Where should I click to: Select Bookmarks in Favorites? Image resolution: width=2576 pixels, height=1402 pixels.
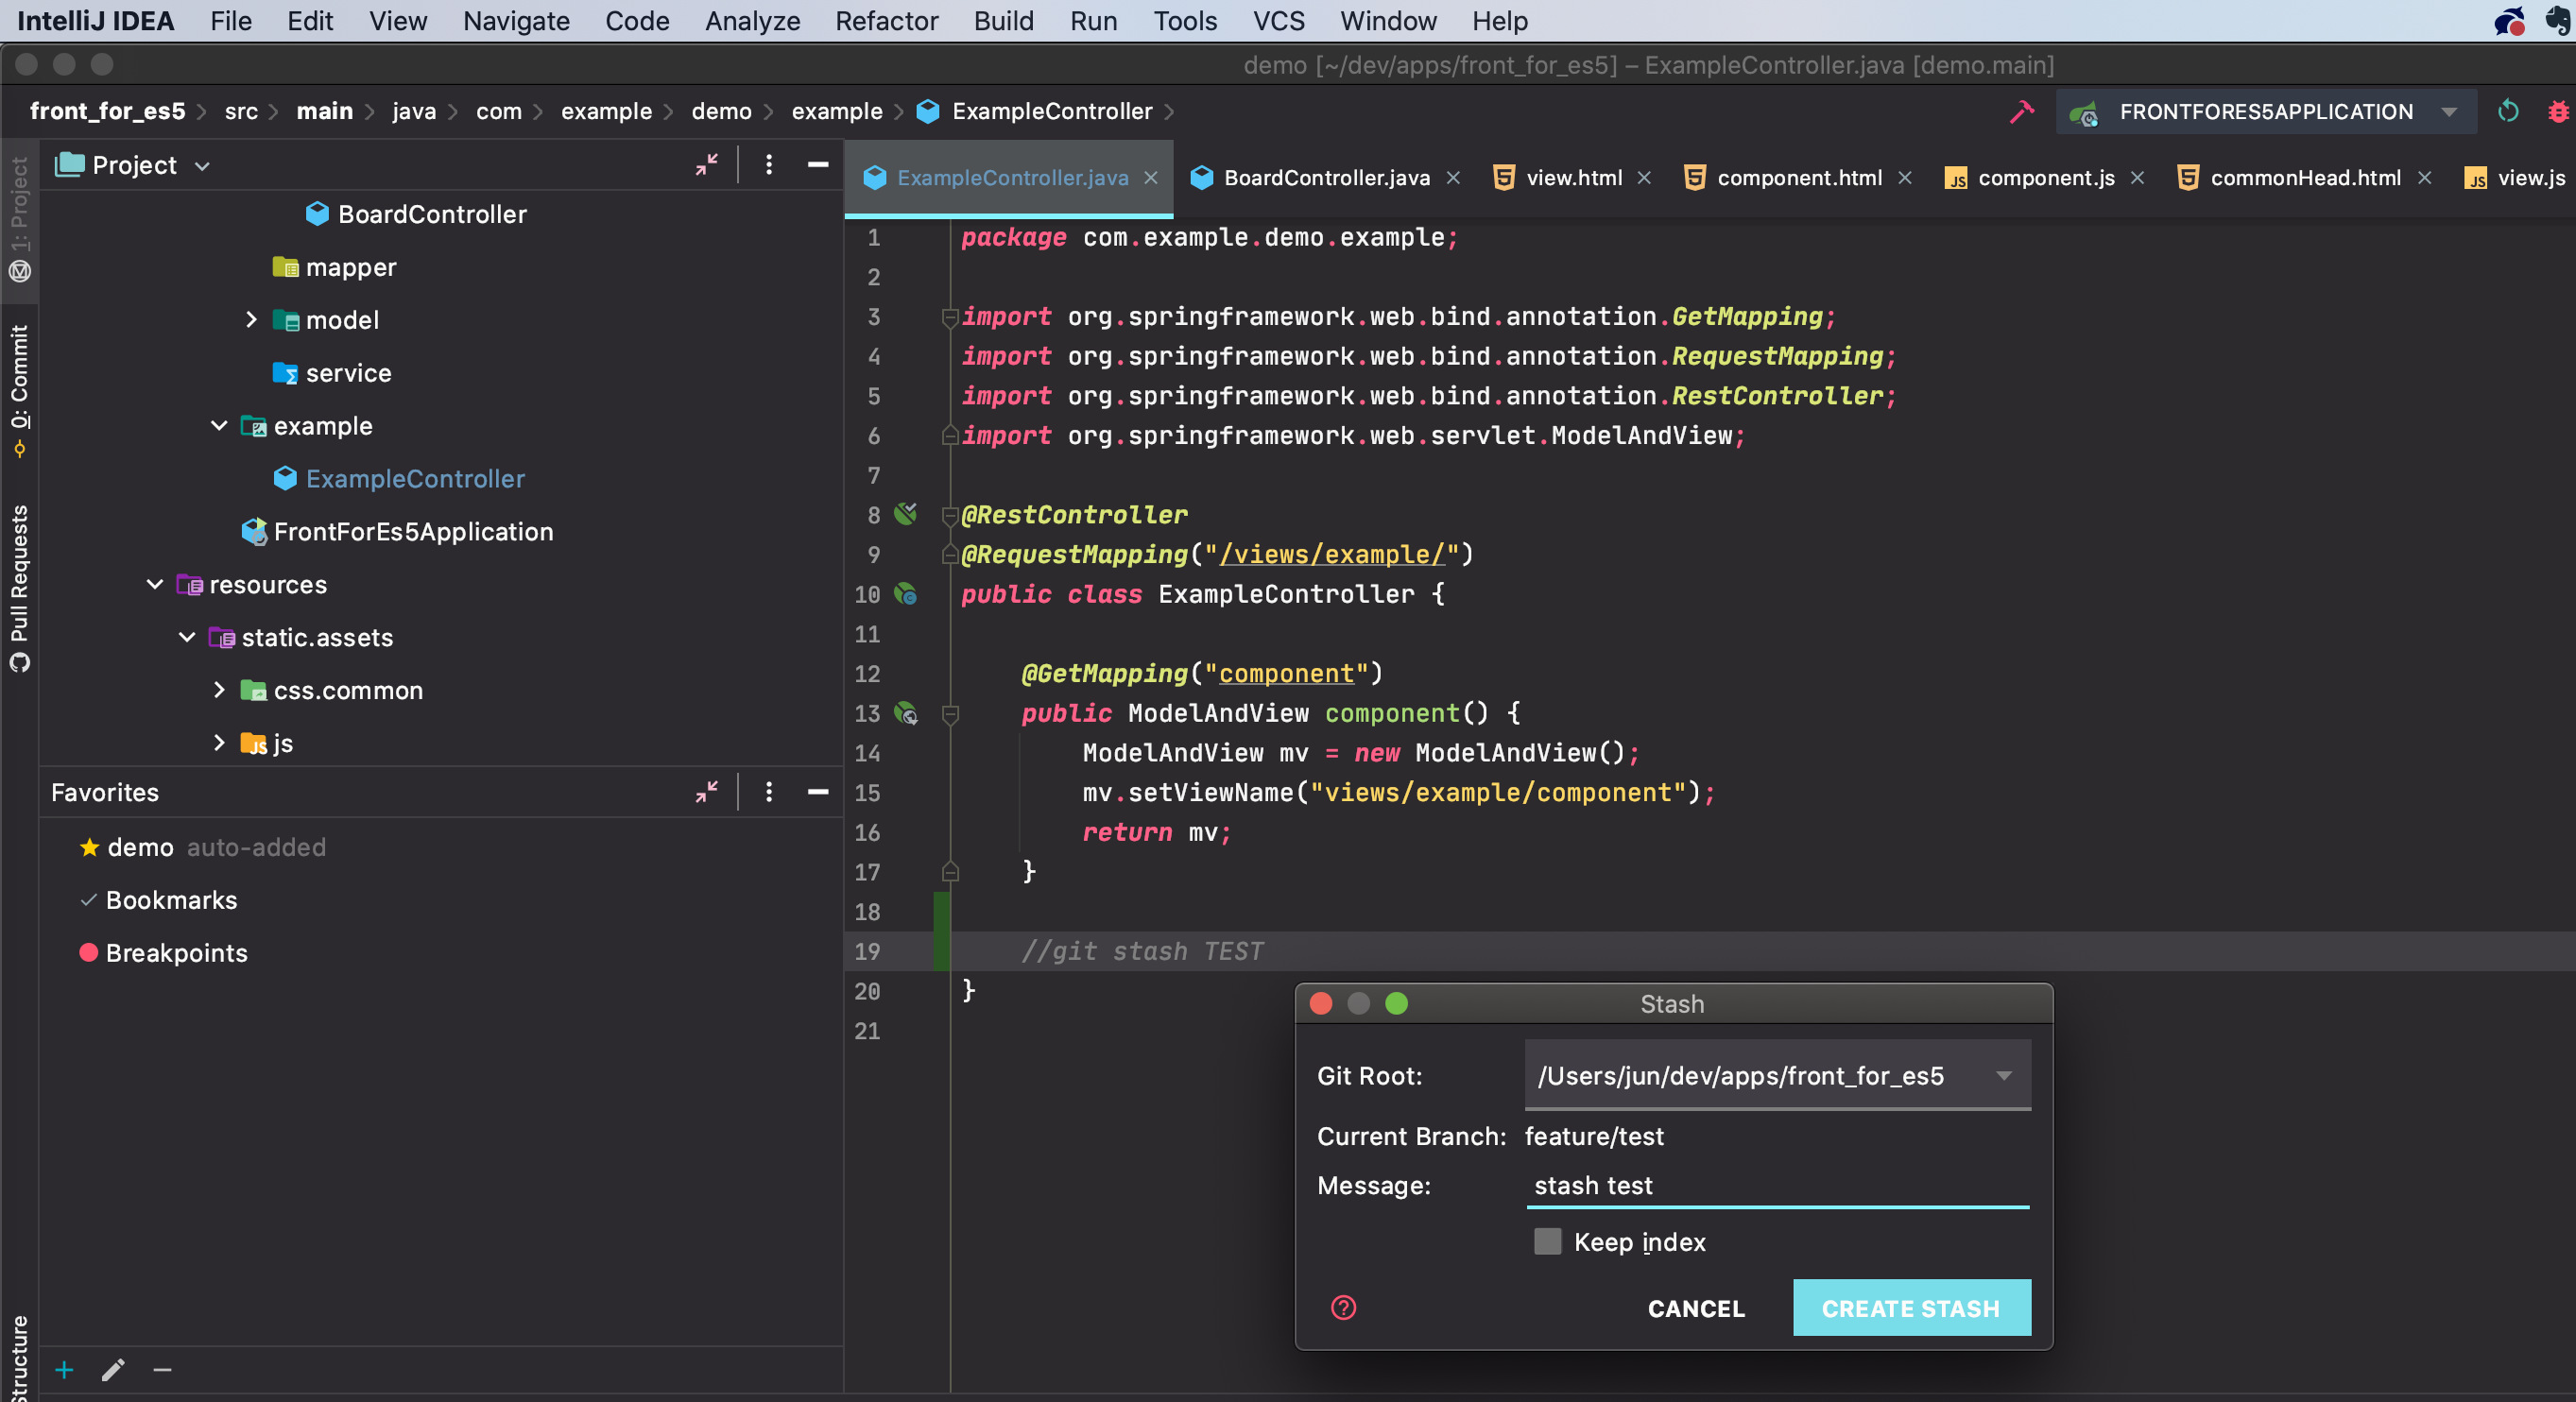tap(171, 900)
